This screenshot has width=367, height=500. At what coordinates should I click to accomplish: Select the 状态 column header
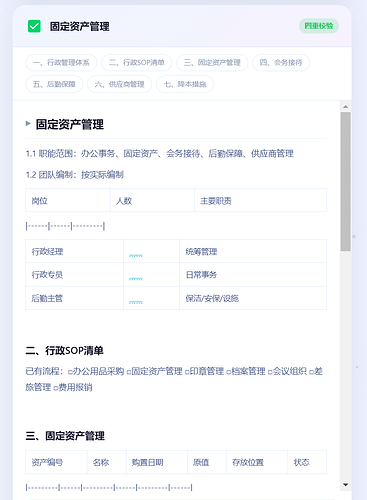tap(307, 462)
